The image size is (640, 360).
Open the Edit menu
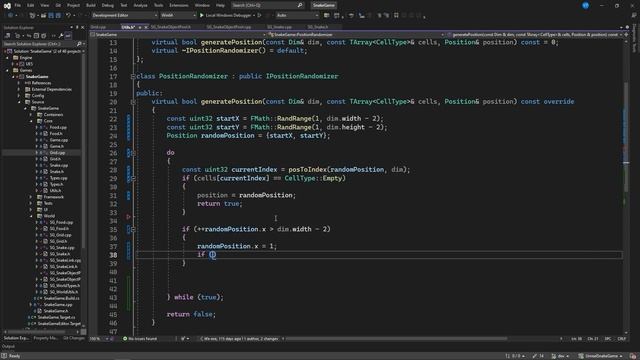[x=31, y=5]
